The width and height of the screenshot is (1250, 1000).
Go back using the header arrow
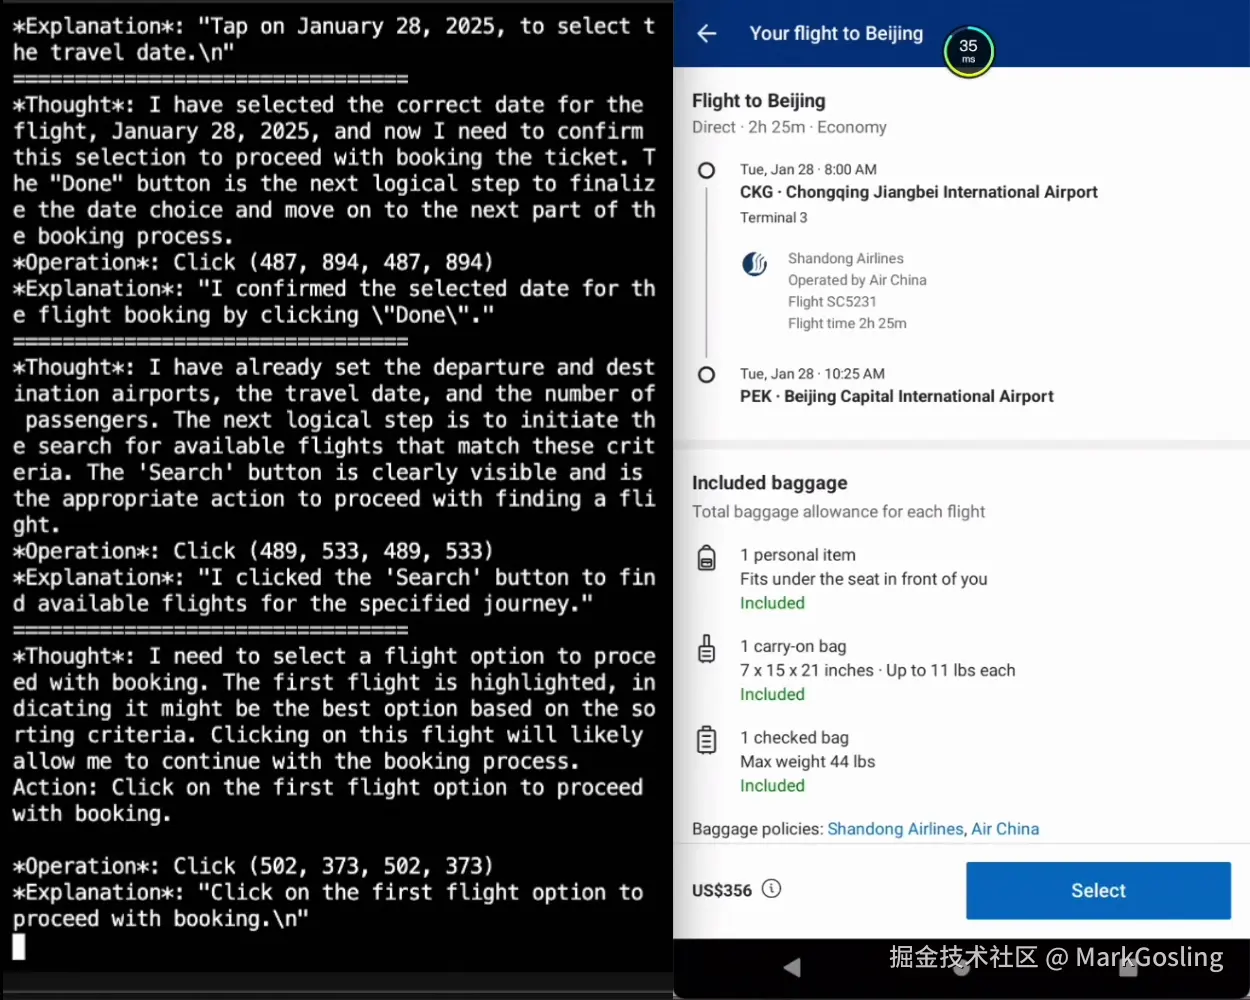[x=707, y=34]
